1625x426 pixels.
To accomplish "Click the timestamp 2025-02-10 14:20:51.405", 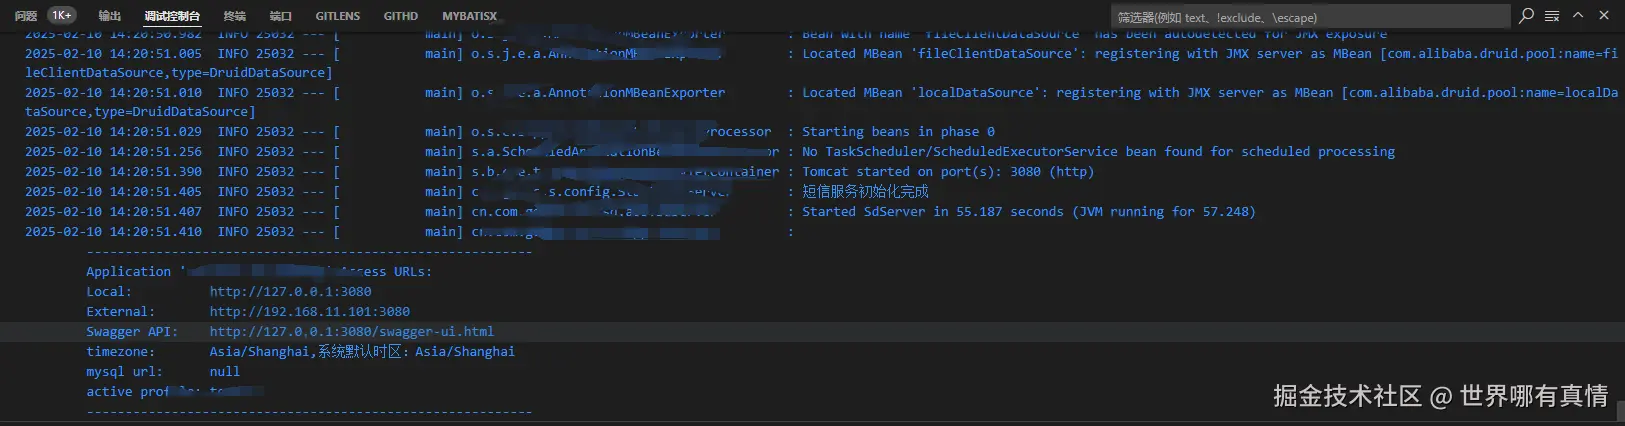I will [113, 192].
